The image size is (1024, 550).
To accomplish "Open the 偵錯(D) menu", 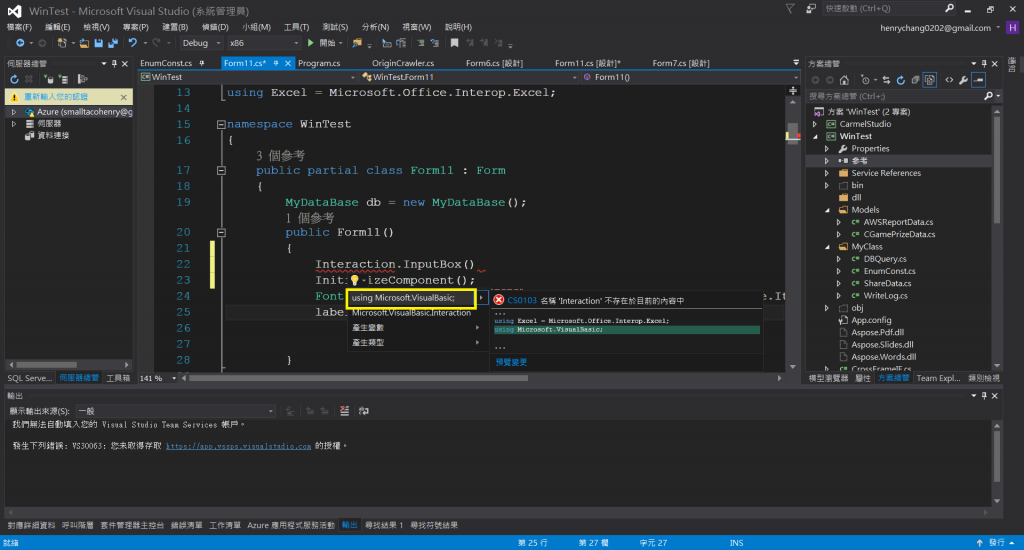I will coord(215,27).
